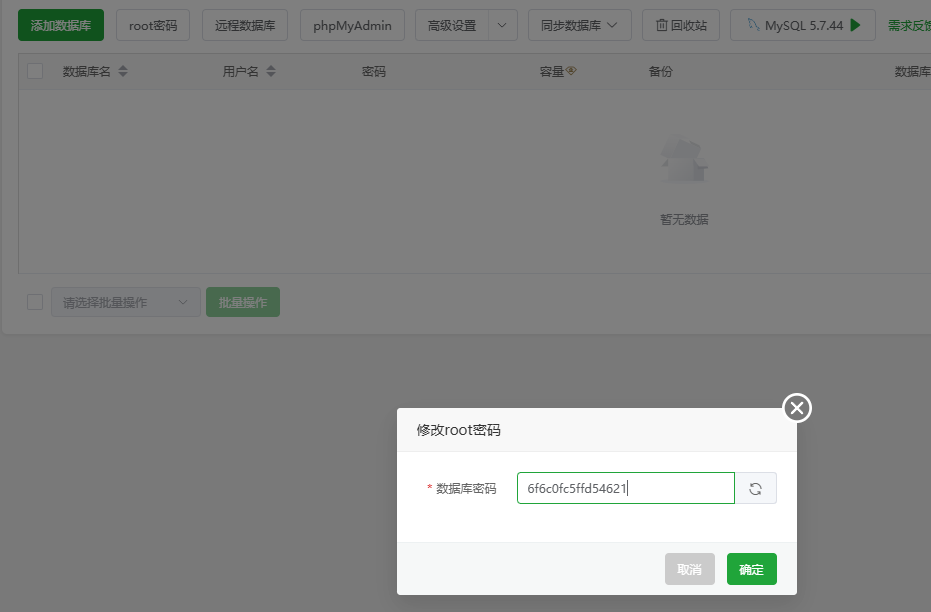The width and height of the screenshot is (931, 612).
Task: Click the 批量操作 button
Action: tap(242, 301)
